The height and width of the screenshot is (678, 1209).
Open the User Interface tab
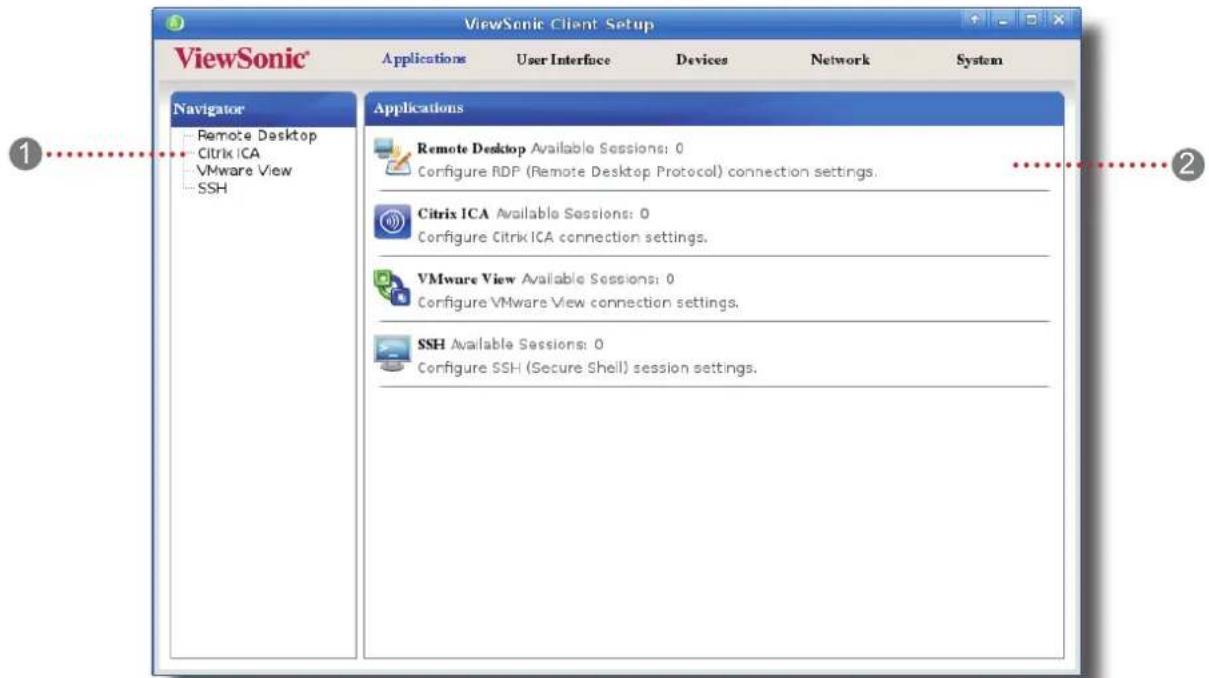[563, 61]
